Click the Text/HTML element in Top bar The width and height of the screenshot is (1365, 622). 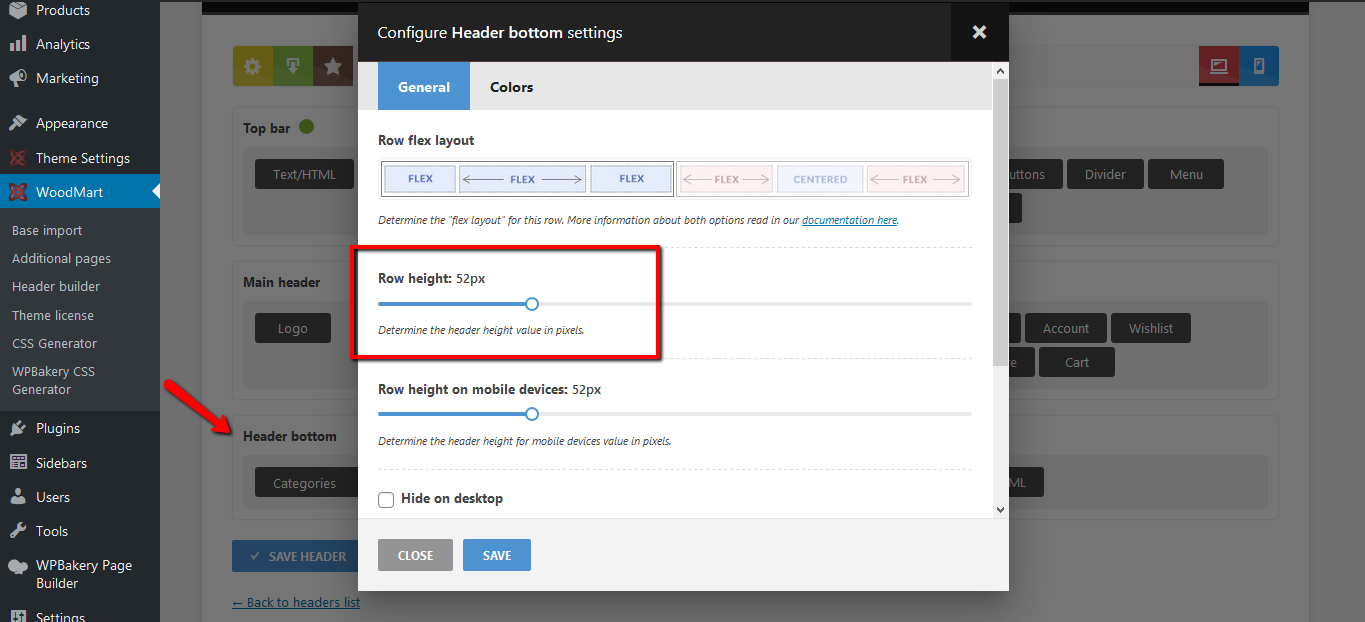coord(305,174)
